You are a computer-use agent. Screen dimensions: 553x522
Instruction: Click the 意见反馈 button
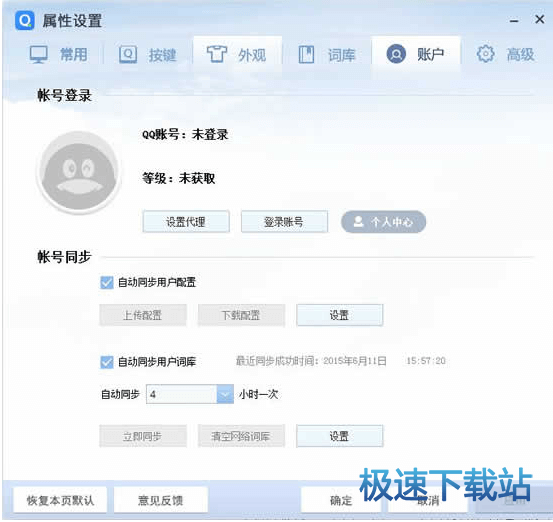tap(160, 500)
